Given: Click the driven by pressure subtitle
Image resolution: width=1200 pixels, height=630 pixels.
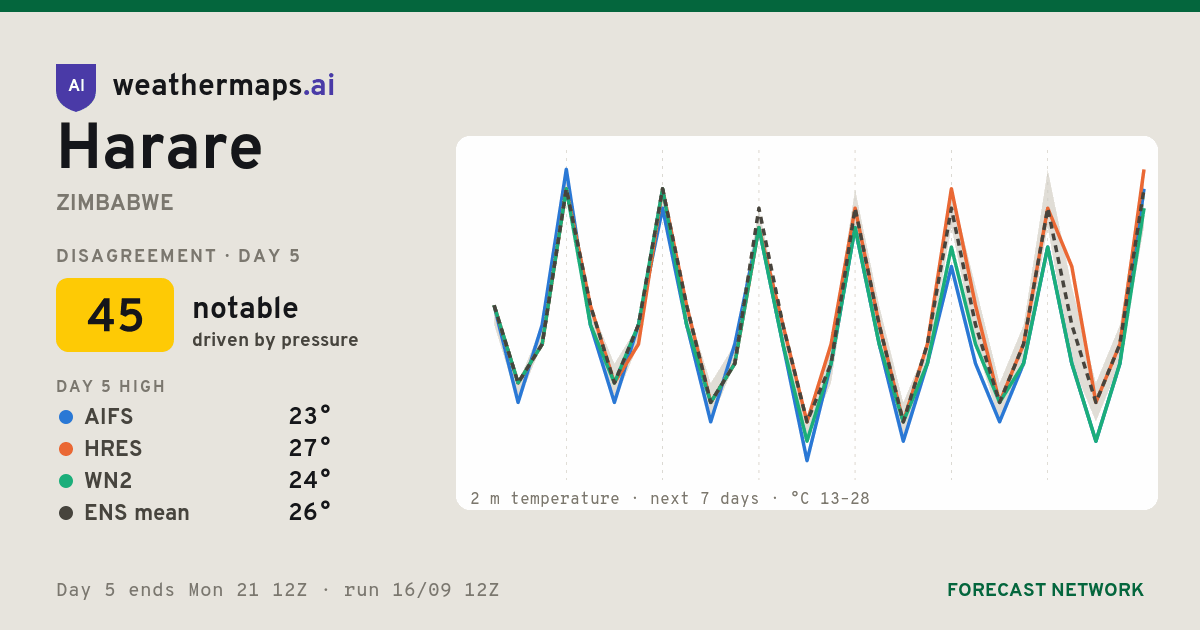Looking at the screenshot, I should tap(275, 340).
